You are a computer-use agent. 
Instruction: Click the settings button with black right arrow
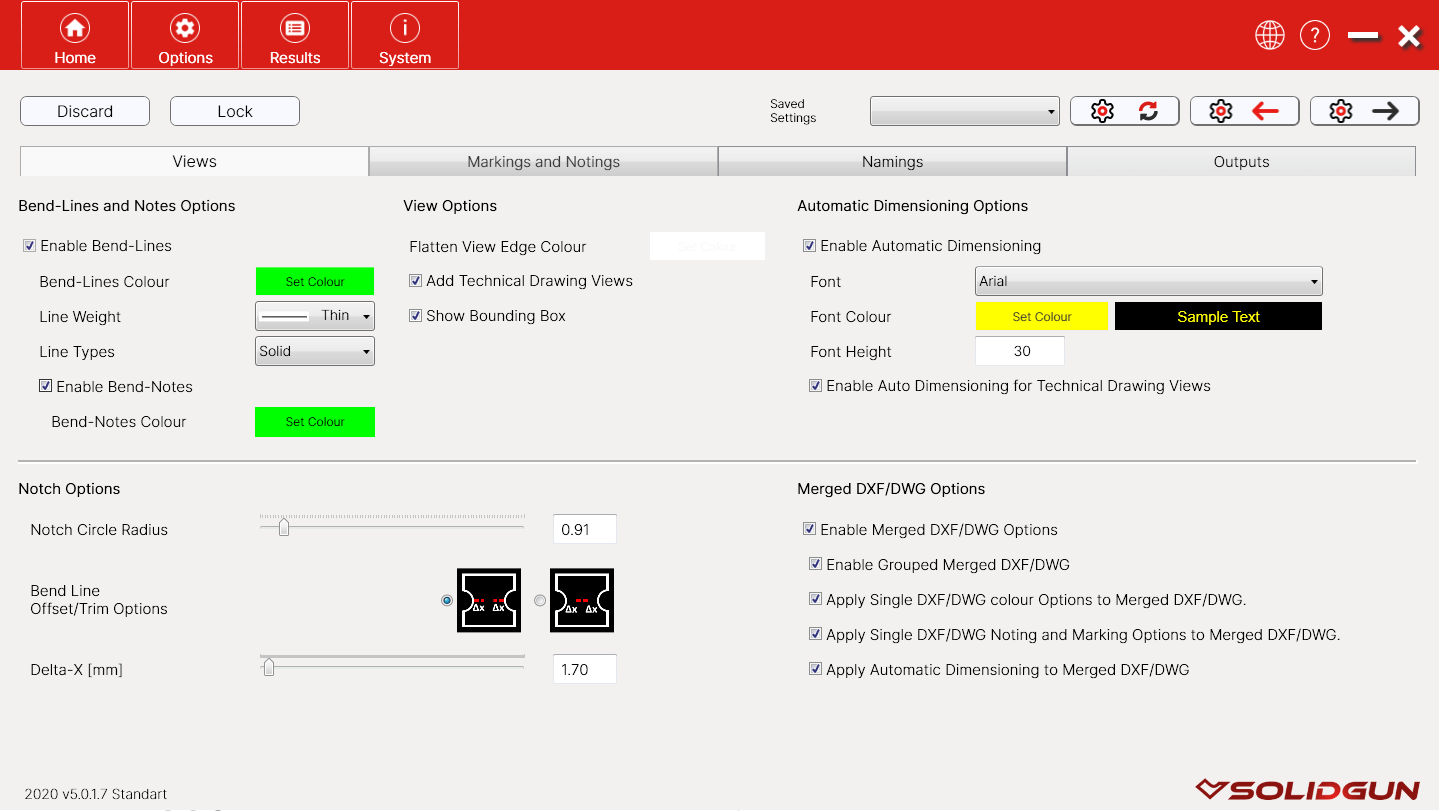(1364, 111)
